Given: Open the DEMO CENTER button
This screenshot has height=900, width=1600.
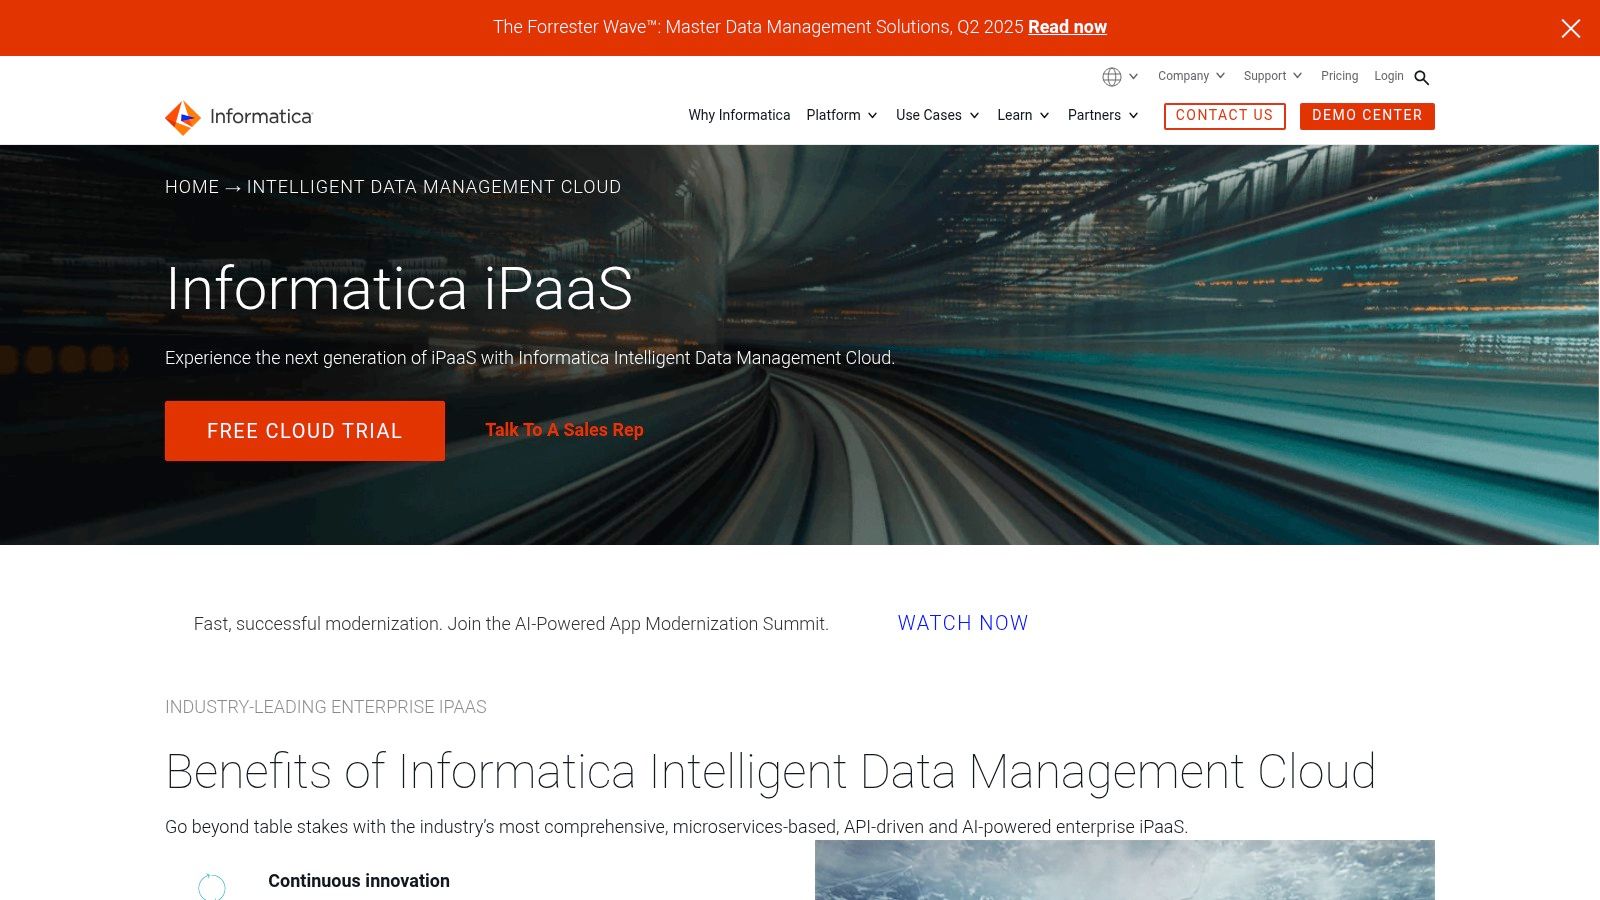Looking at the screenshot, I should point(1367,116).
